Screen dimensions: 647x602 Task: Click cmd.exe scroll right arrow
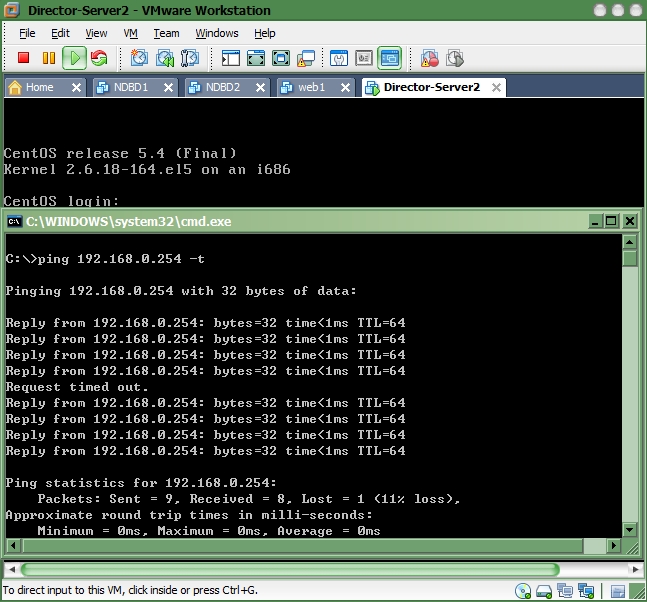coord(614,545)
